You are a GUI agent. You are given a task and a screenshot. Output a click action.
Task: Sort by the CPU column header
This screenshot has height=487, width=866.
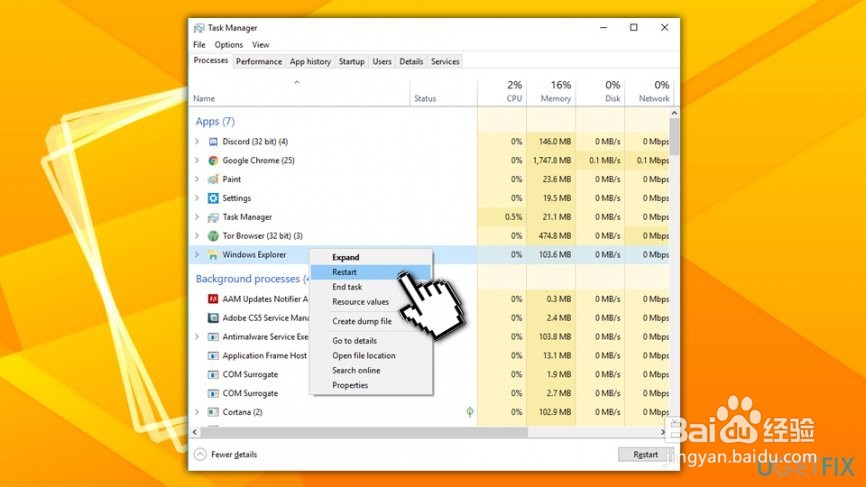click(502, 92)
